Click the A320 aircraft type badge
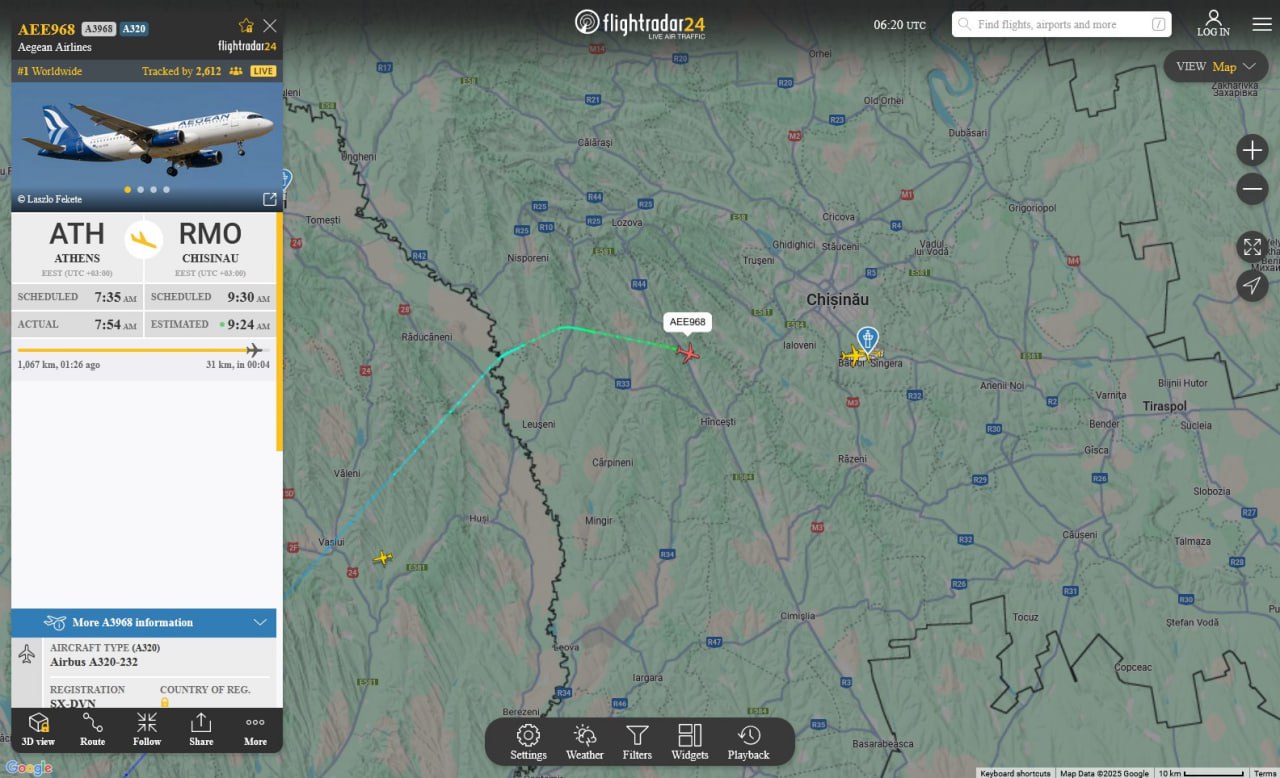Screen dimensions: 1280x778 tap(134, 28)
